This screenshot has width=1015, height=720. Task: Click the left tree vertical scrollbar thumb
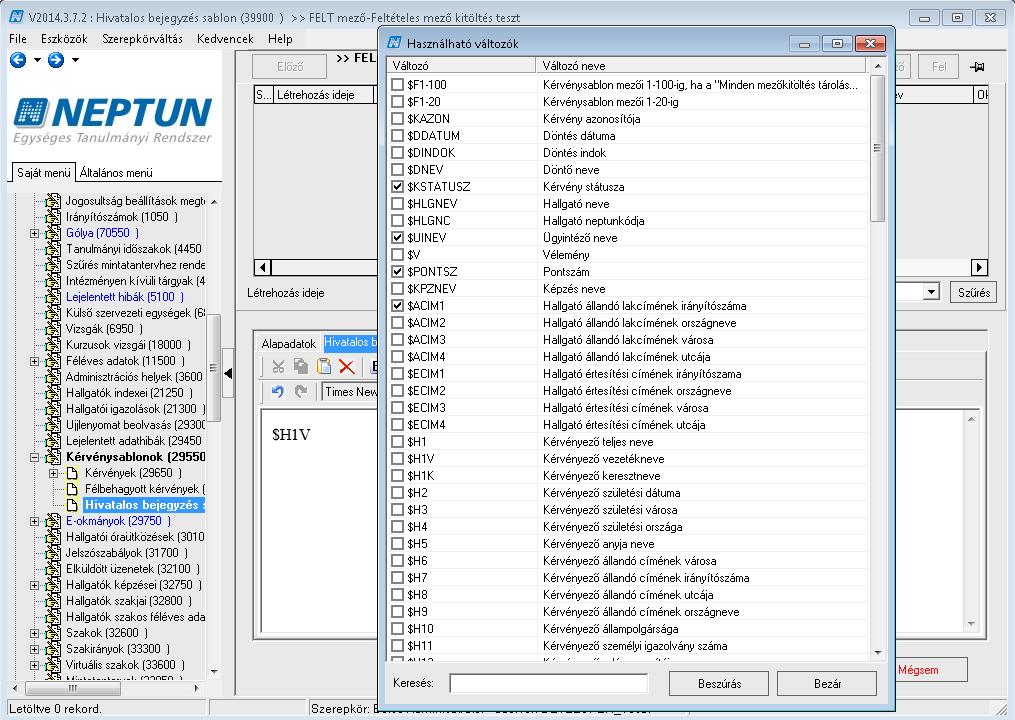(x=214, y=368)
